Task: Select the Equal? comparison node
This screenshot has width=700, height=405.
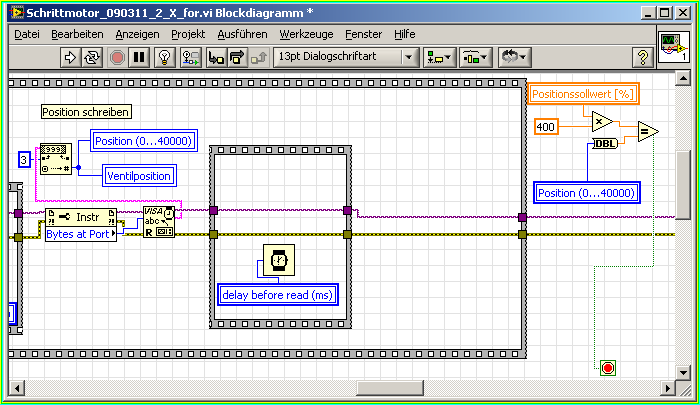Action: pyautogui.click(x=648, y=131)
